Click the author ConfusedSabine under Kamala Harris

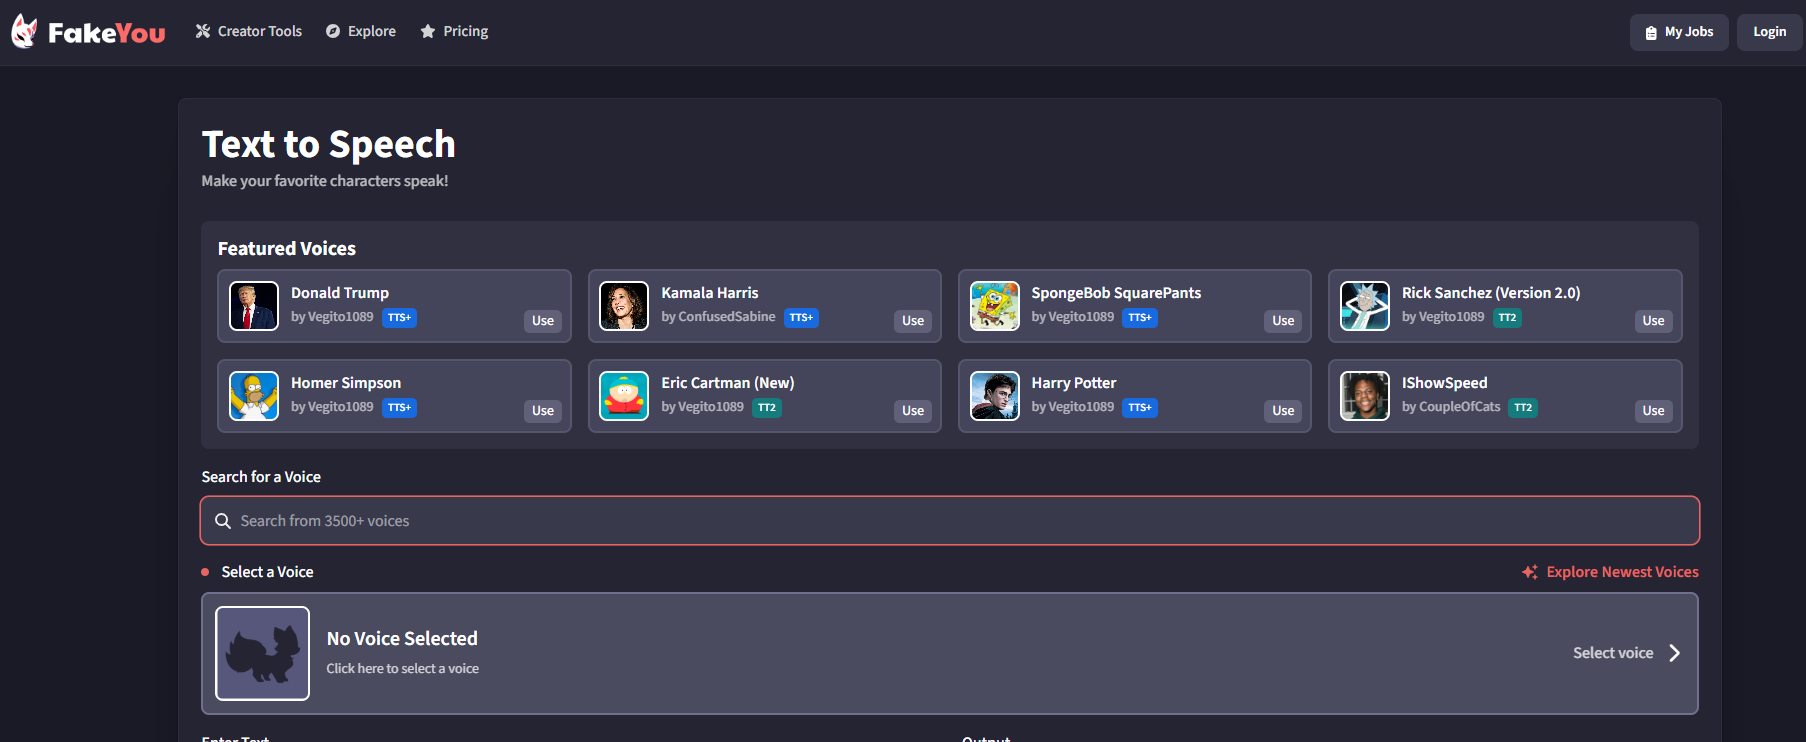pyautogui.click(x=727, y=317)
